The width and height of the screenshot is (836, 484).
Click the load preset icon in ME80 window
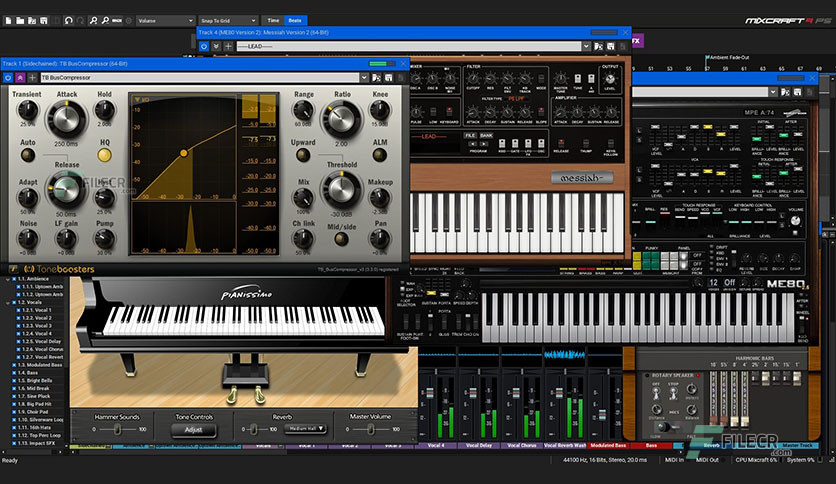tap(785, 92)
